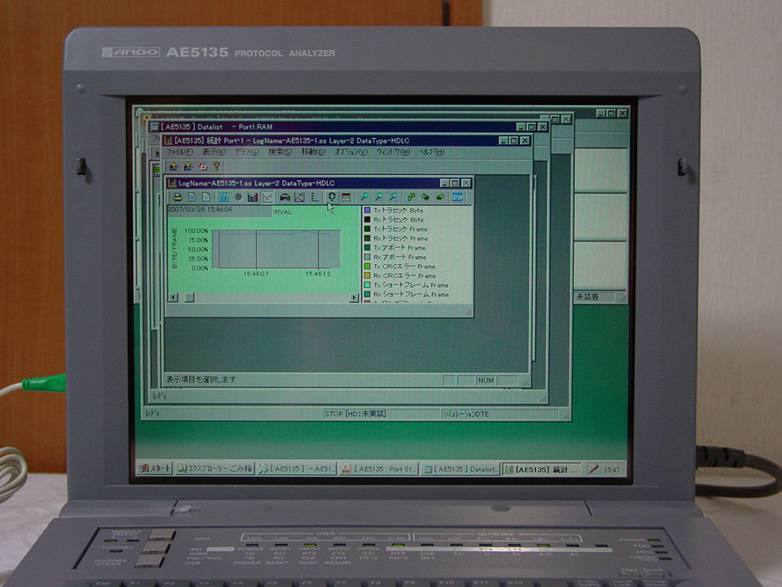This screenshot has width=782, height=587.
Task: Open the 移動(D) menu
Action: click(314, 152)
